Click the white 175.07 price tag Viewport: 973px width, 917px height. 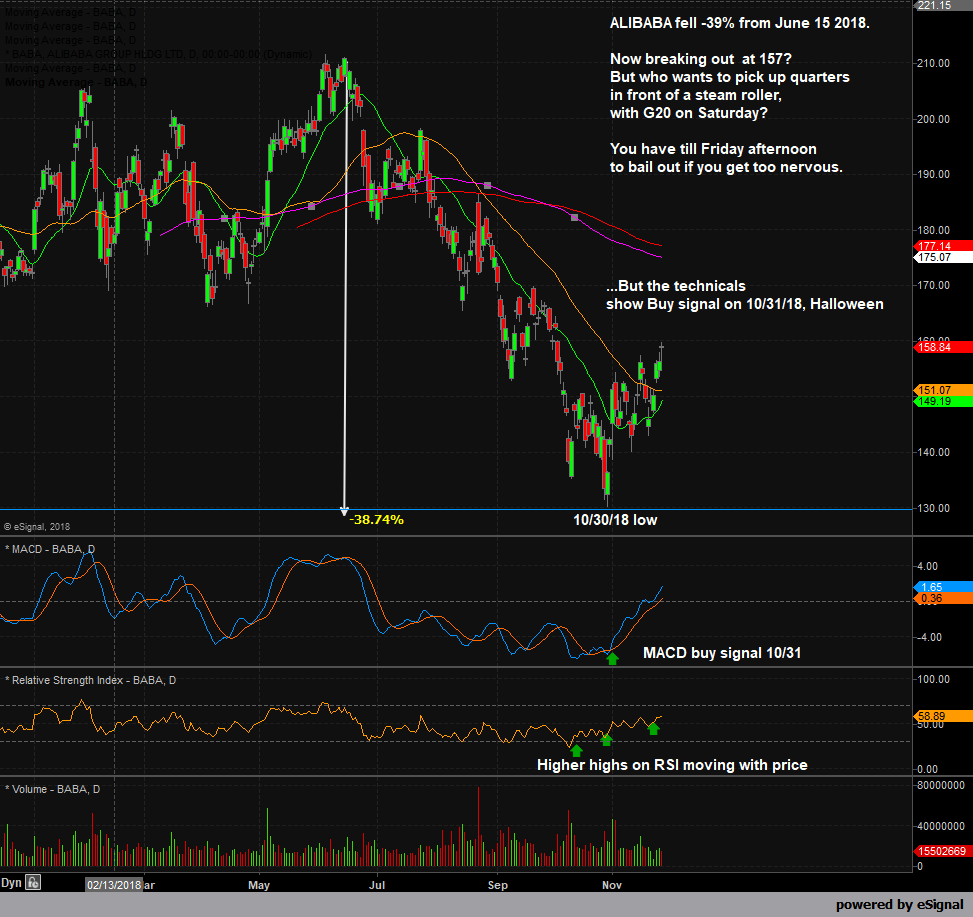(943, 257)
